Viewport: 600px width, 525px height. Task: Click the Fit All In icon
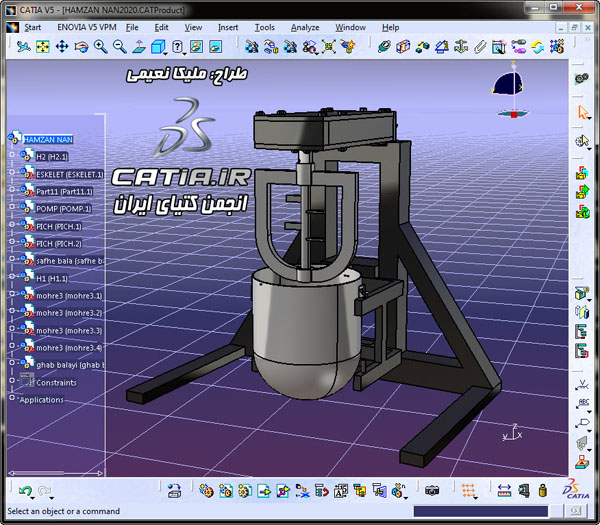click(42, 47)
